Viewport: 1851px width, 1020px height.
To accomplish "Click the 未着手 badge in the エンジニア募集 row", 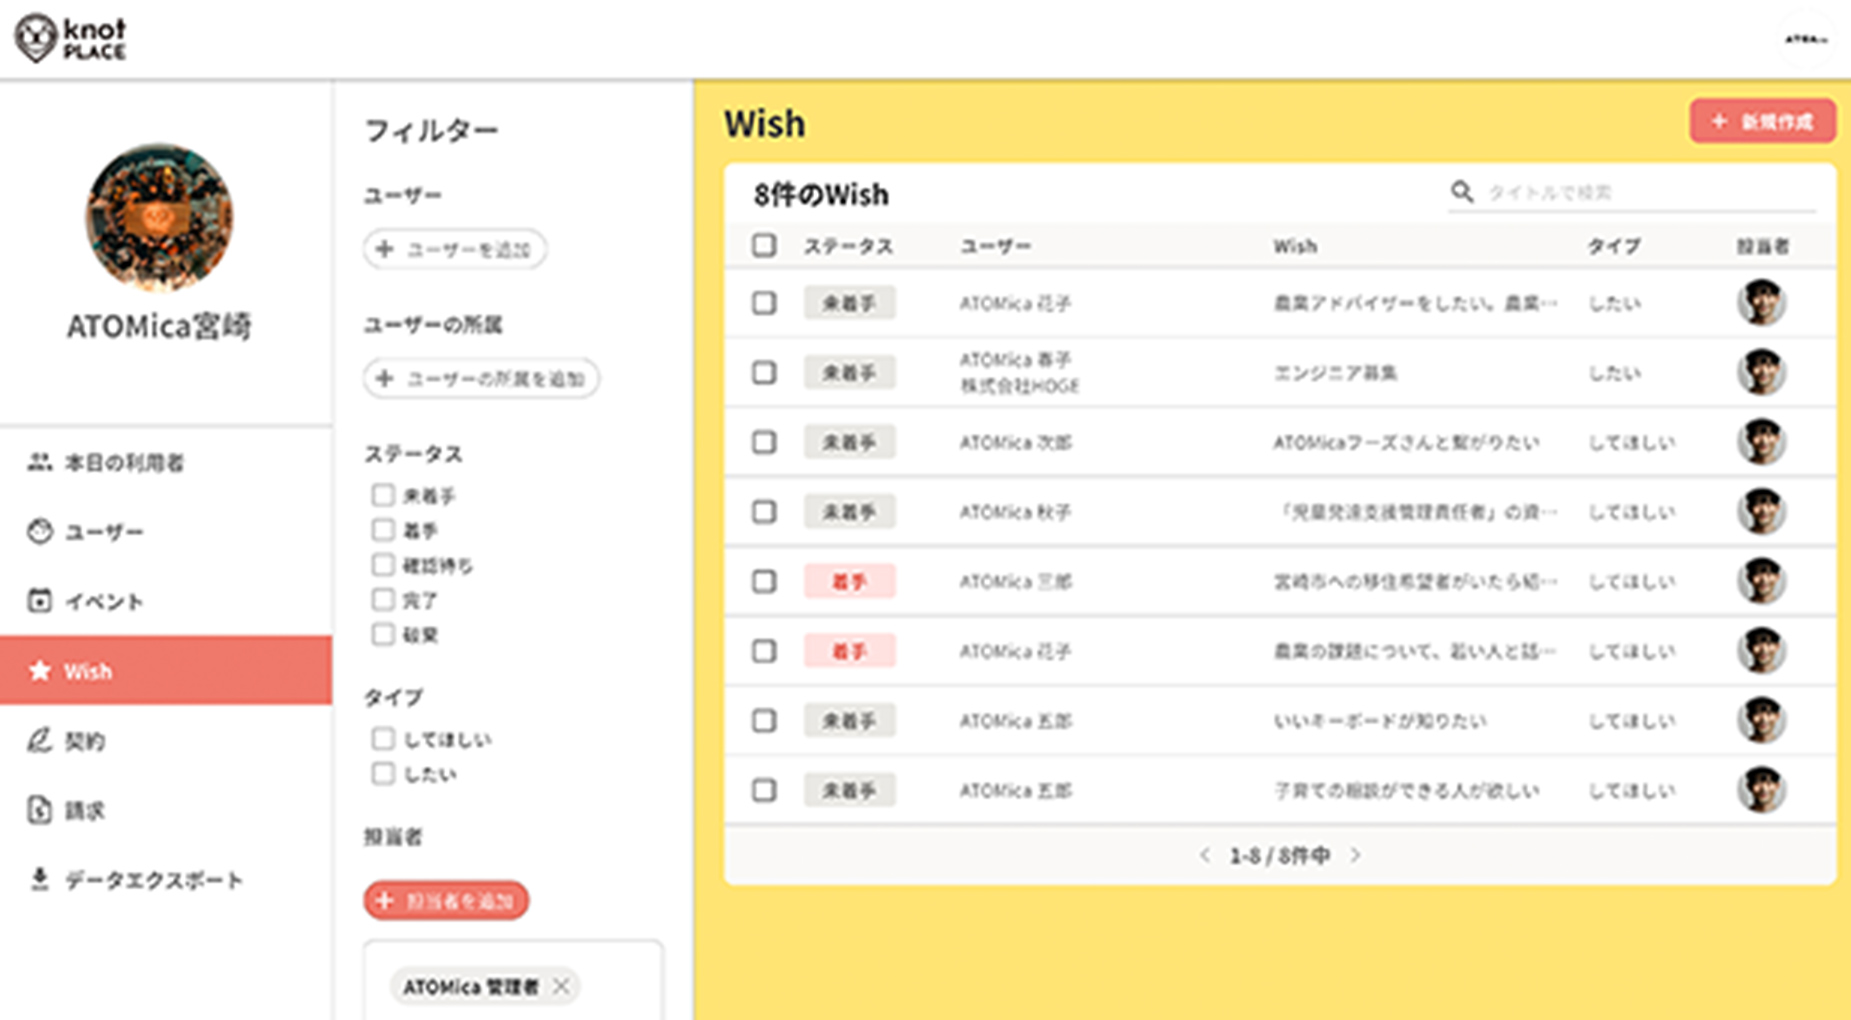I will (x=849, y=373).
